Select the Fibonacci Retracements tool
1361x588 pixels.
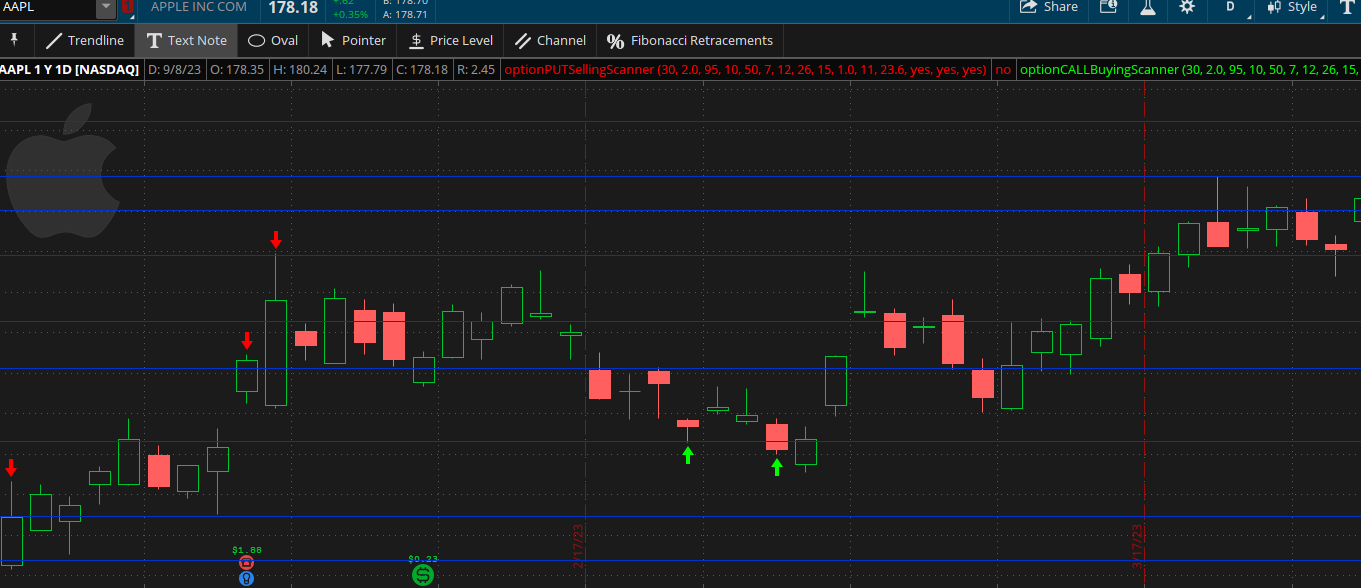pyautogui.click(x=690, y=41)
